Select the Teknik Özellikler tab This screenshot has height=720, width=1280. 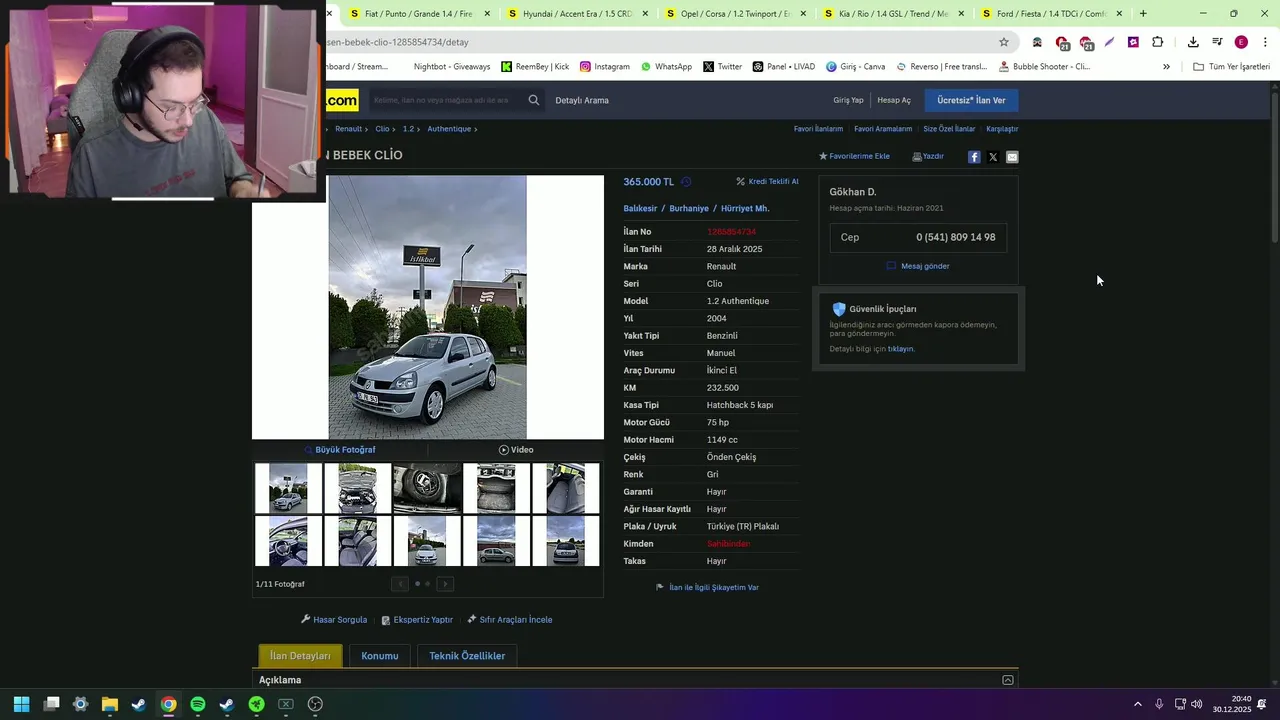[x=467, y=656]
